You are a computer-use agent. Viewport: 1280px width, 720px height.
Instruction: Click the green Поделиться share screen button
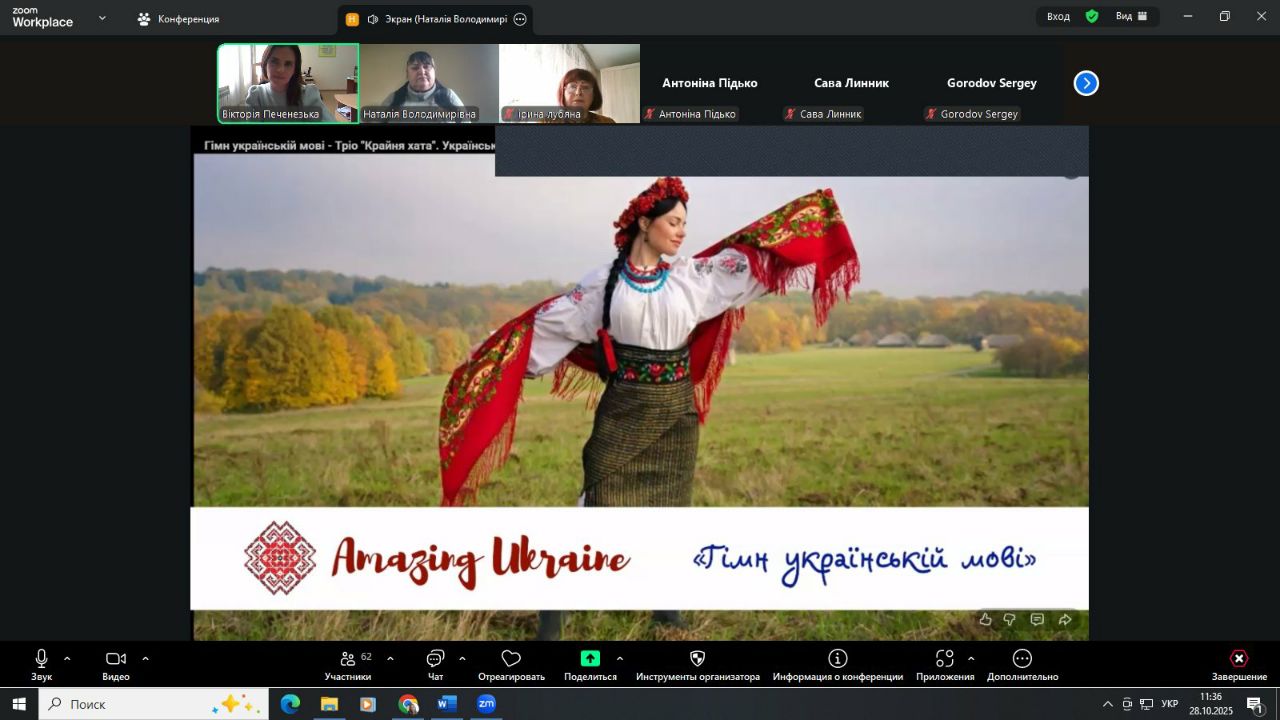click(x=590, y=659)
